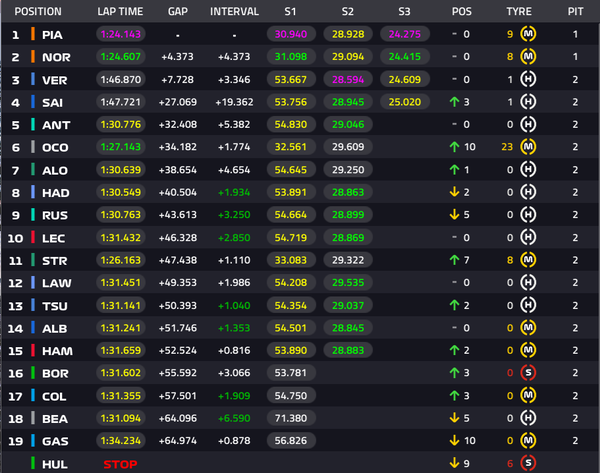Viewport: 600px width, 473px height.
Task: Click SAI's hard tyre icon
Action: (528, 102)
